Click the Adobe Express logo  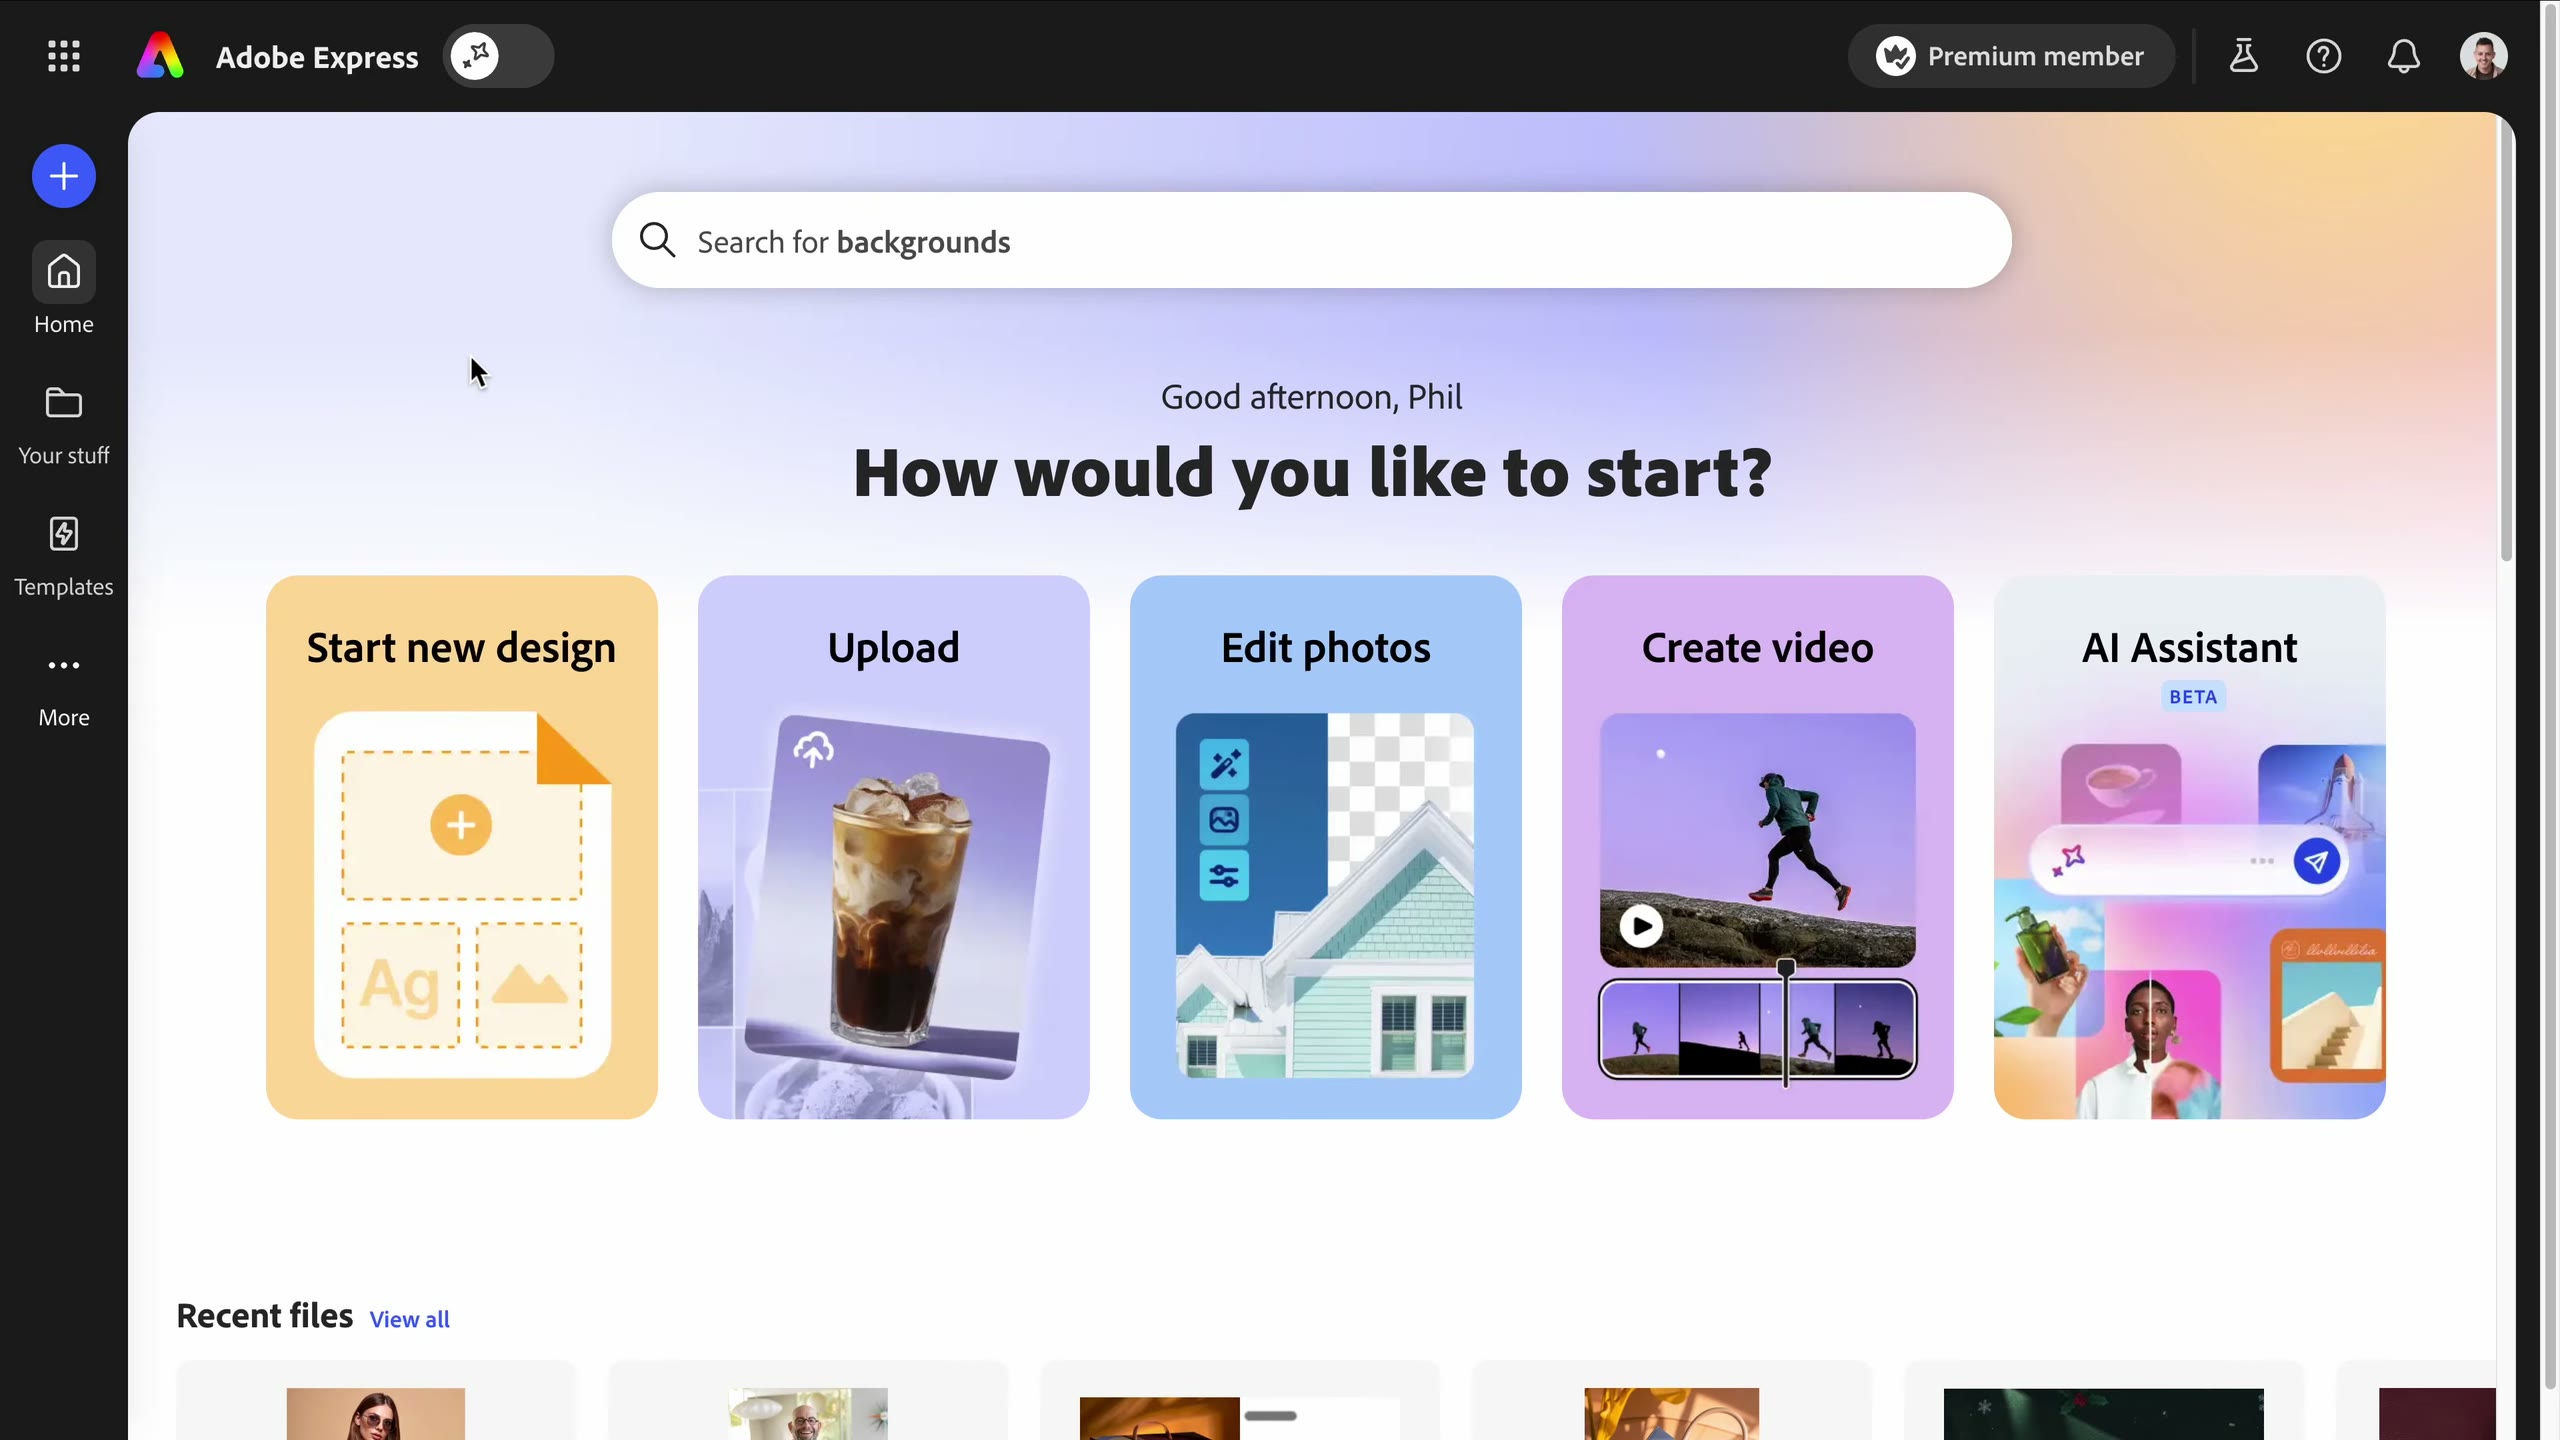coord(160,56)
